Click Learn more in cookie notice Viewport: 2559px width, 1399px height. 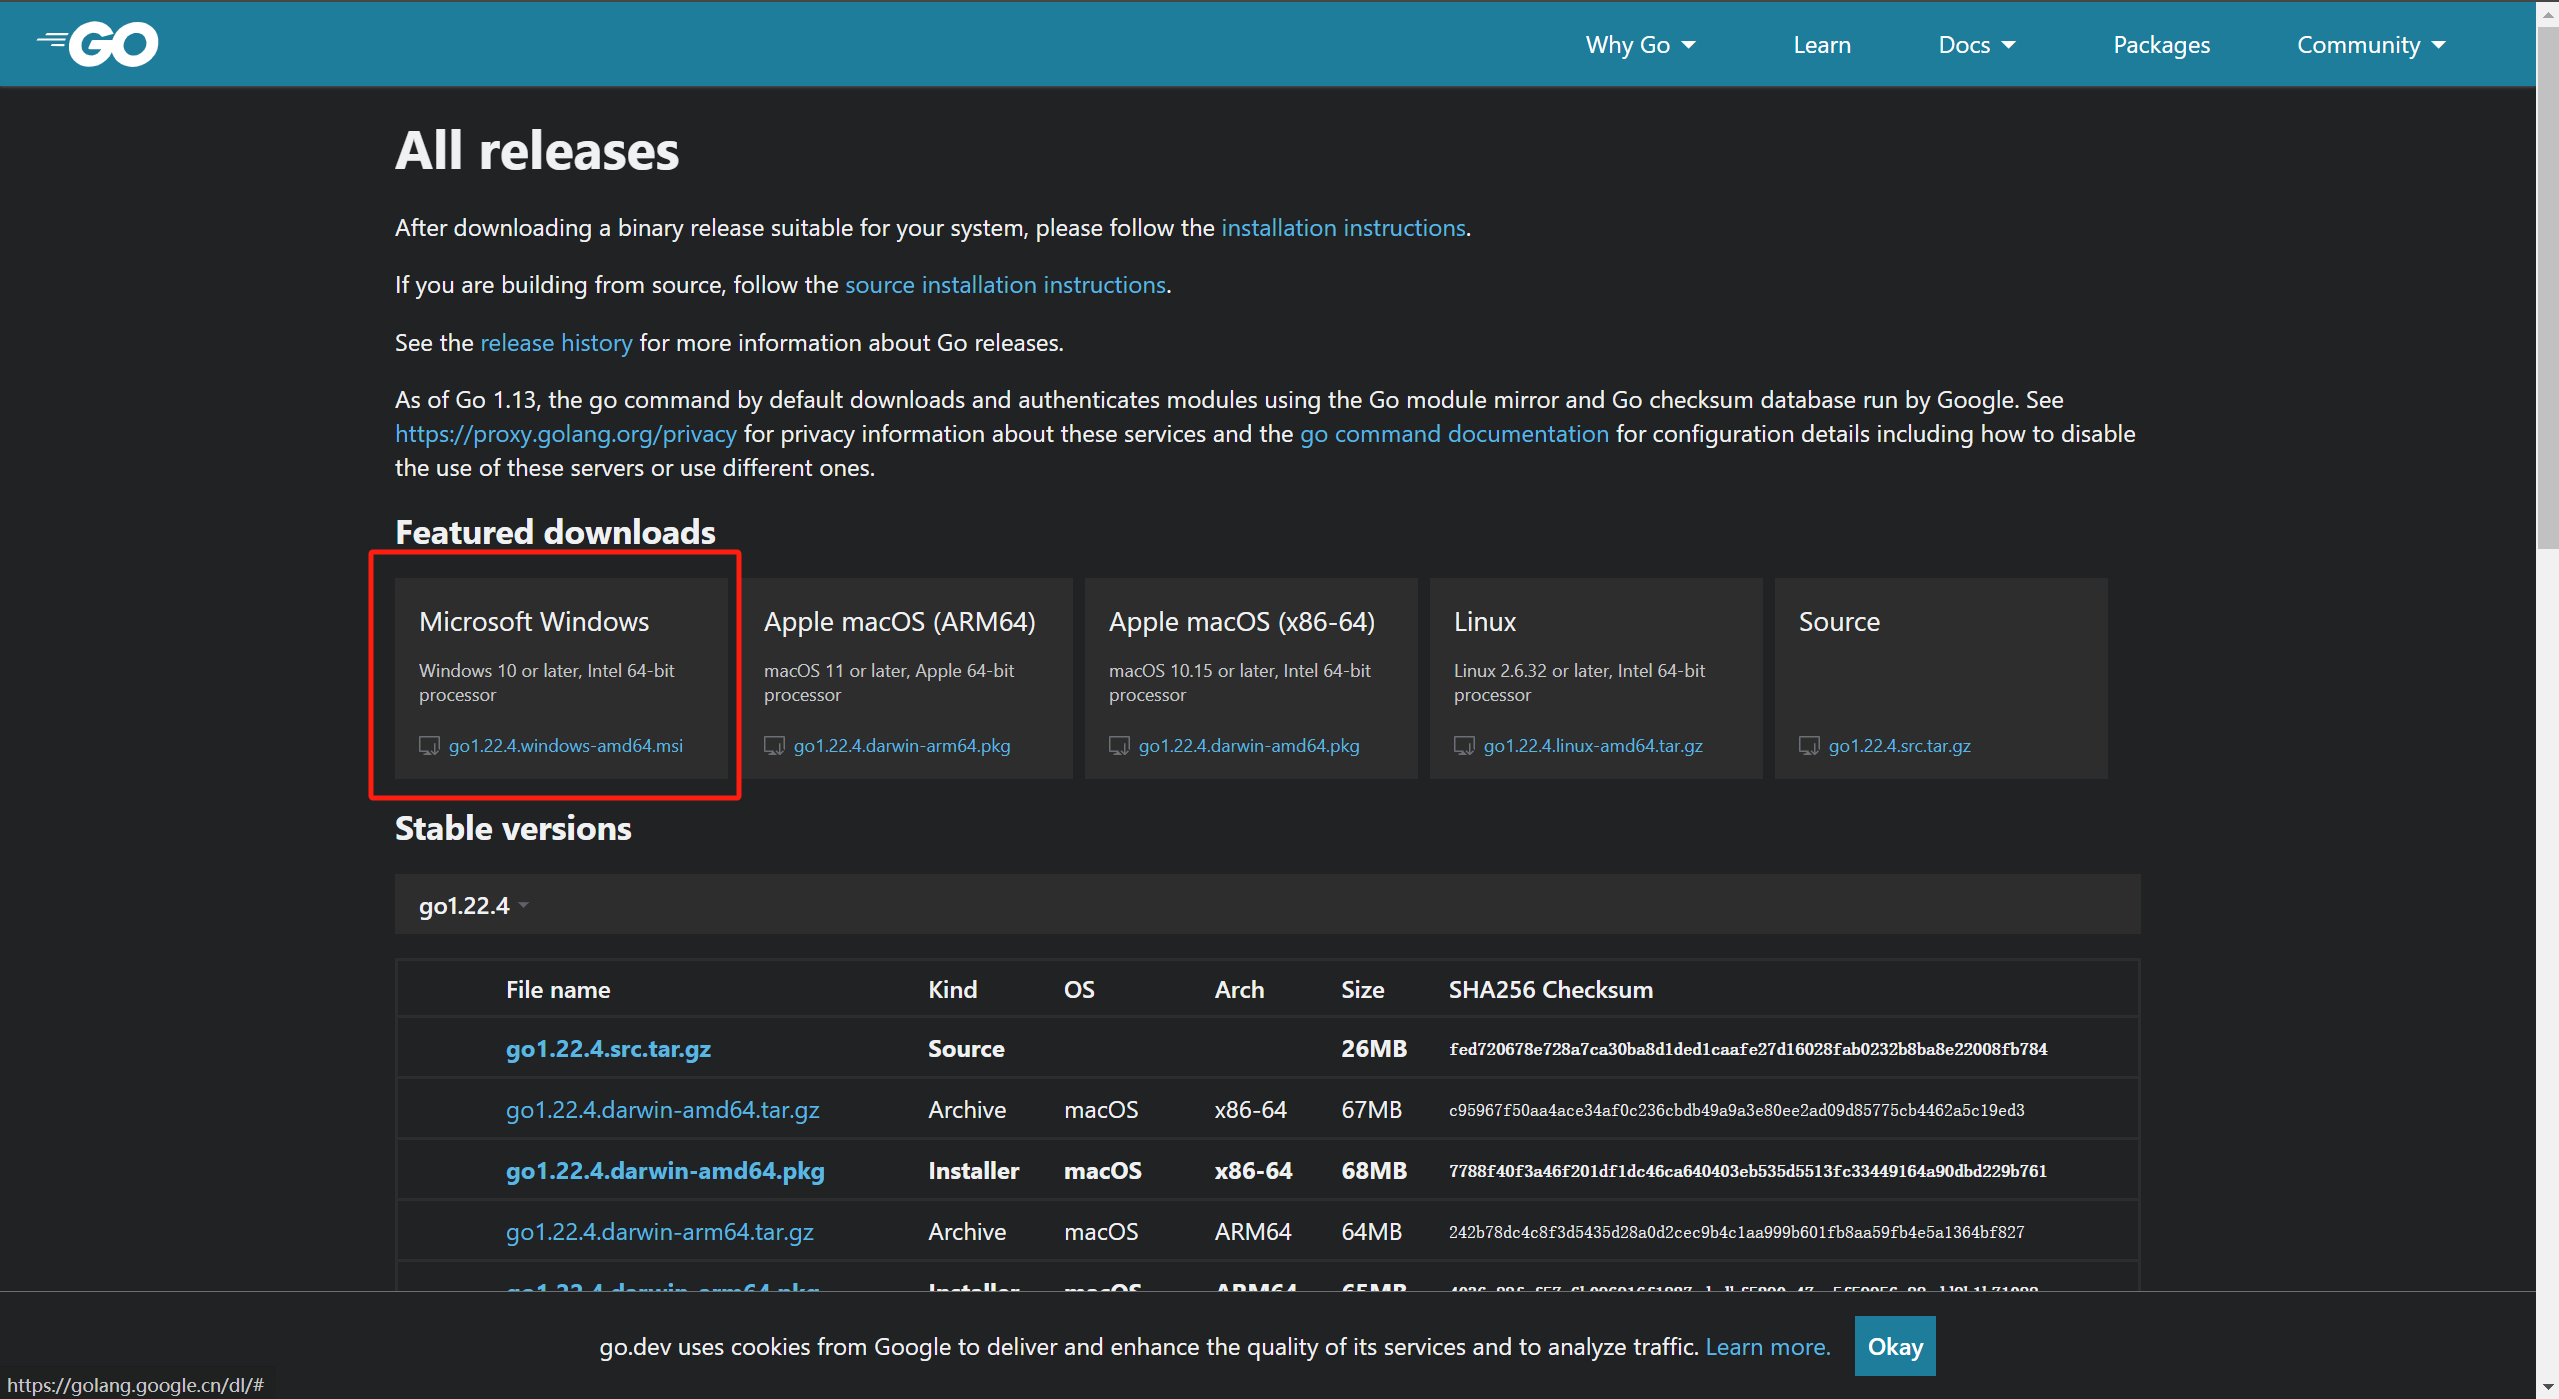1767,1347
